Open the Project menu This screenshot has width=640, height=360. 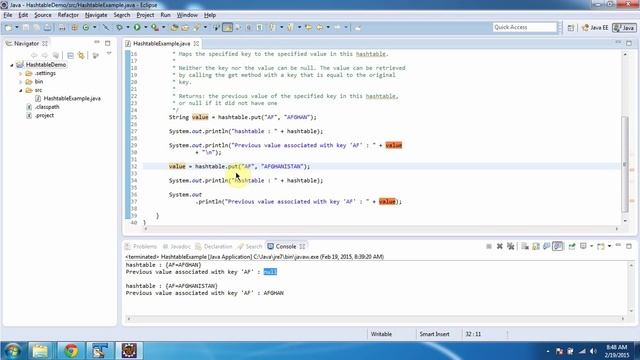145,15
